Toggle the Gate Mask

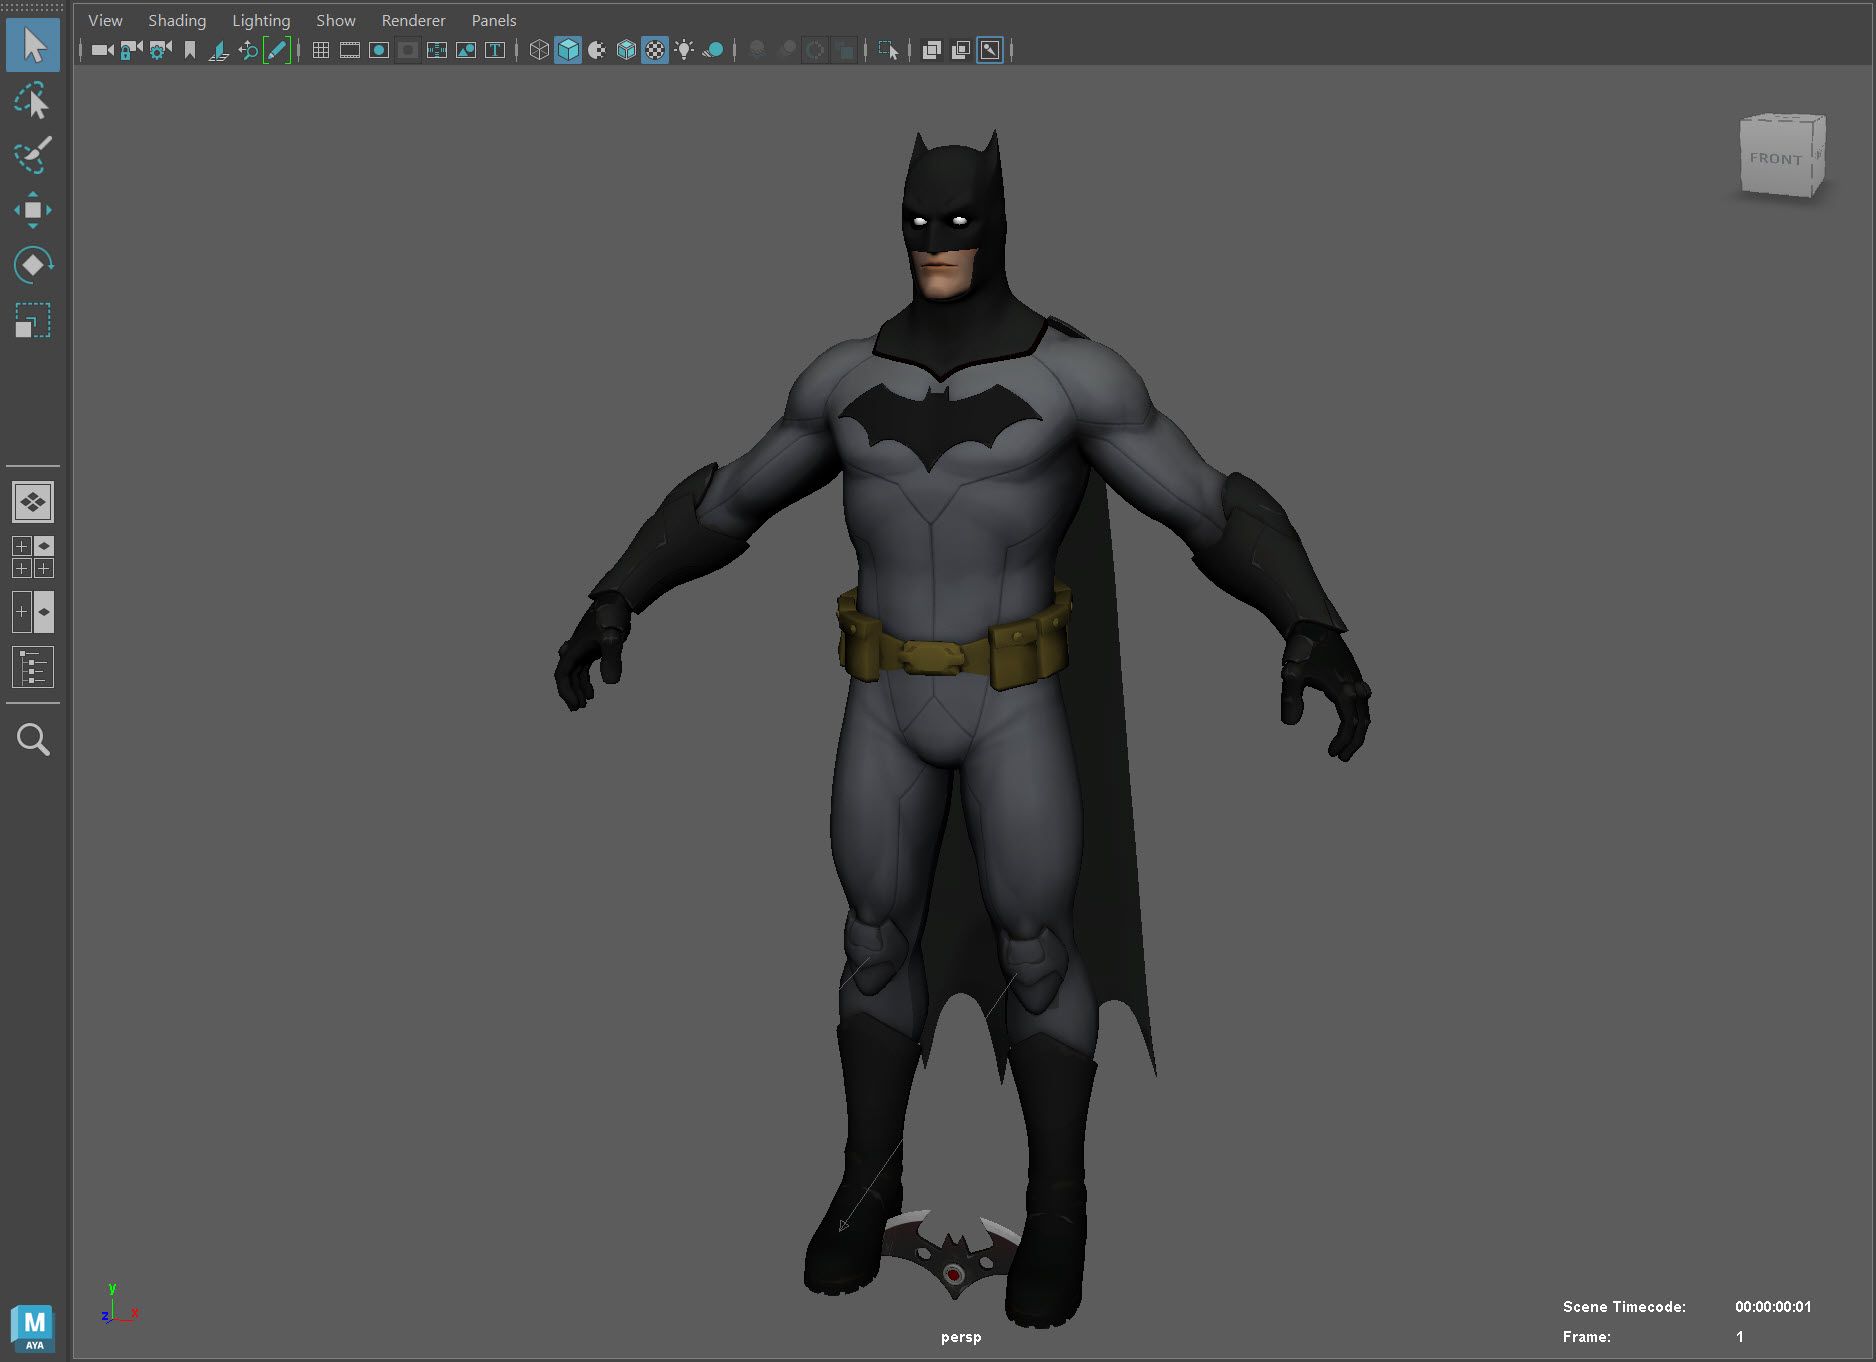pos(408,50)
